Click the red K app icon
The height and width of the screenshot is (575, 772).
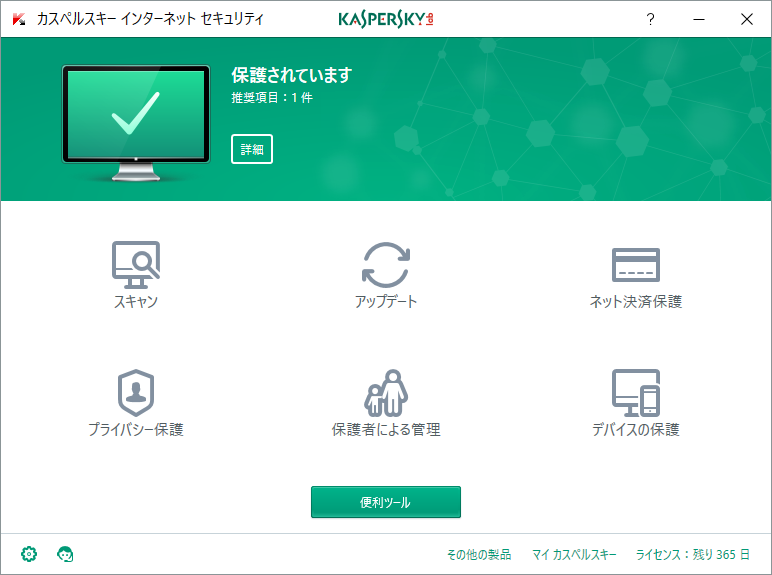pyautogui.click(x=19, y=19)
